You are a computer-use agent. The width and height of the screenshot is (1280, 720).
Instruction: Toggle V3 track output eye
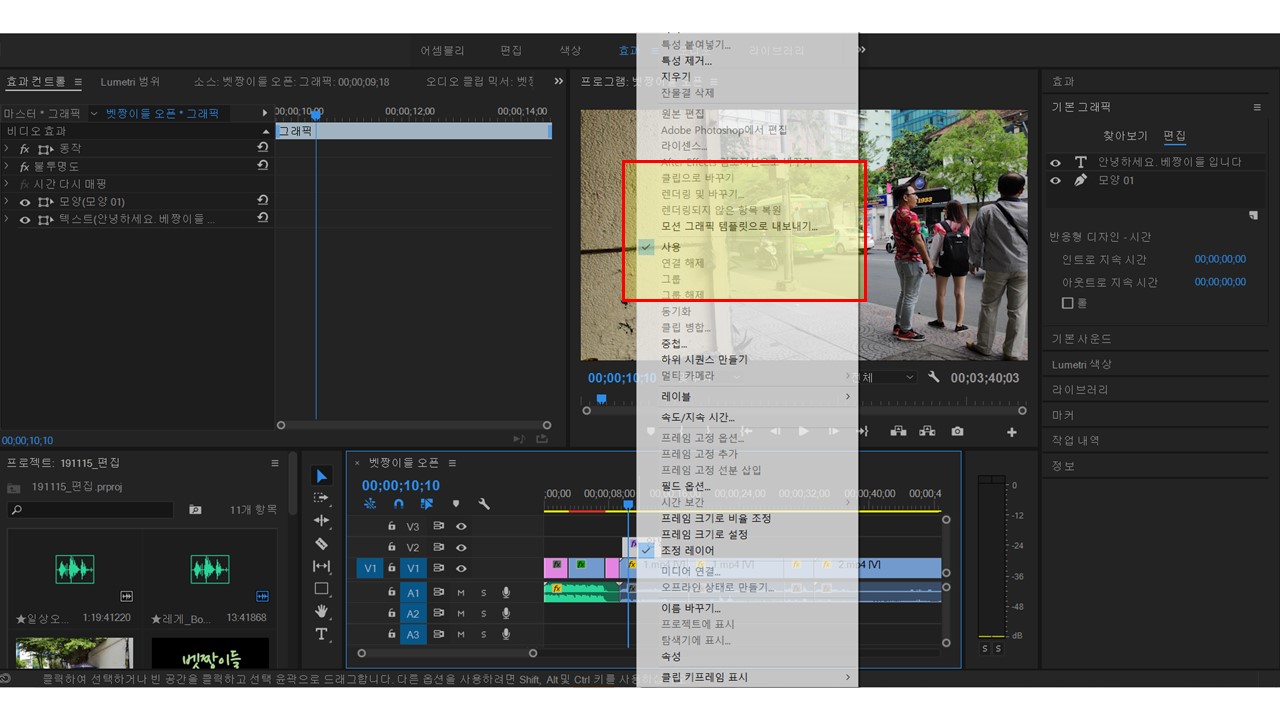pos(461,526)
